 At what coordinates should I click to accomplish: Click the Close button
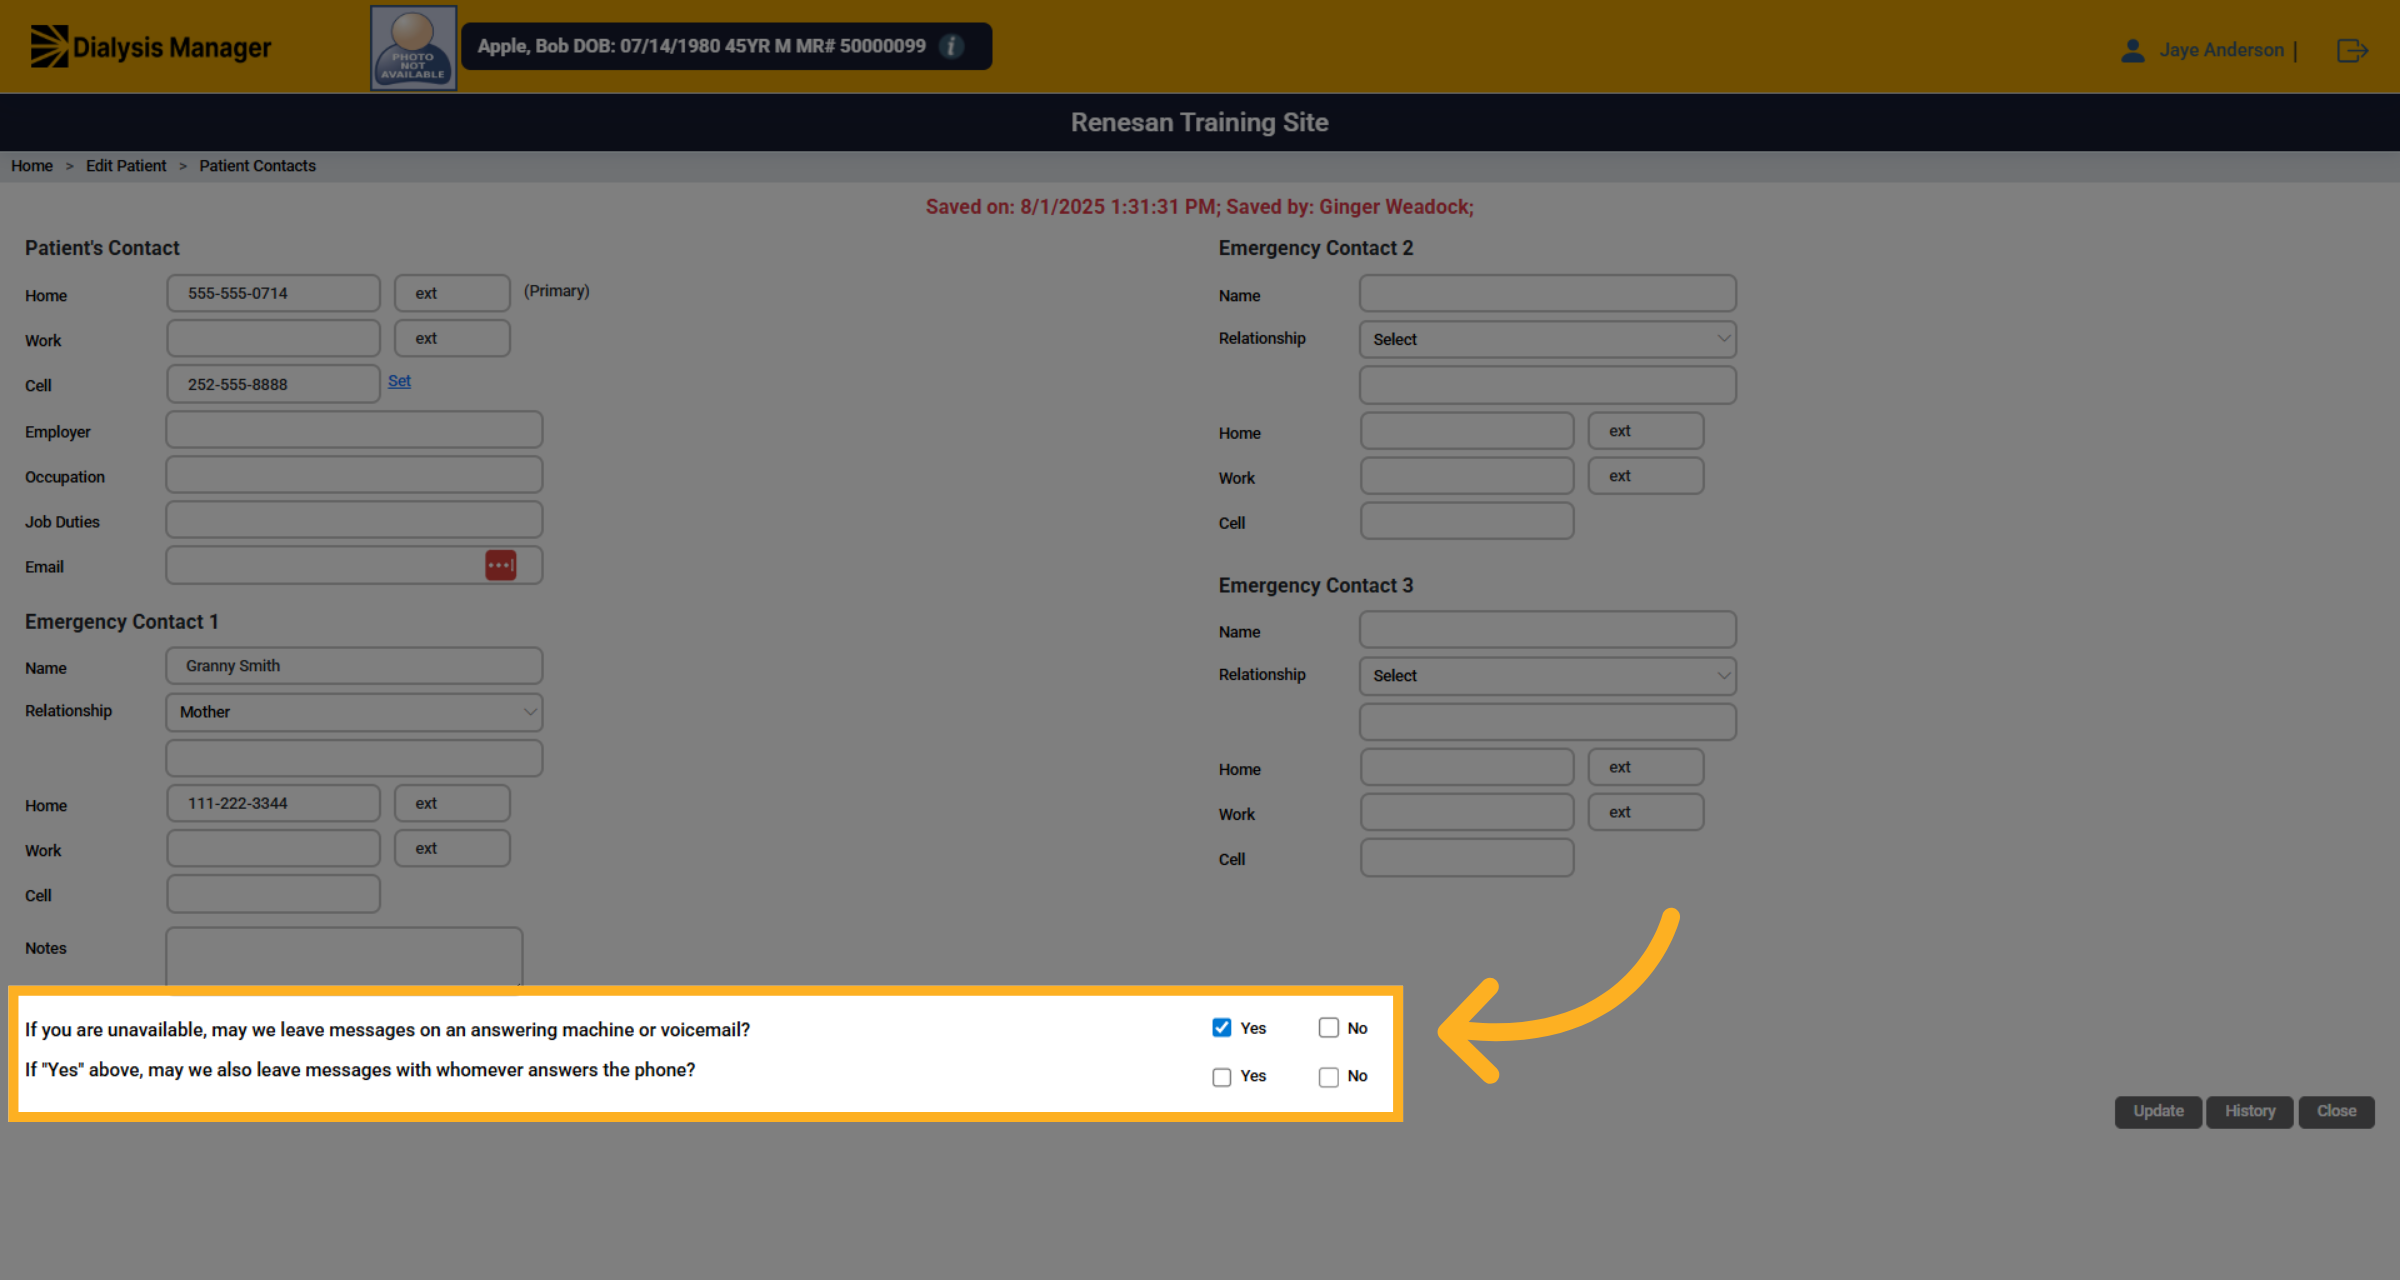[2336, 1111]
